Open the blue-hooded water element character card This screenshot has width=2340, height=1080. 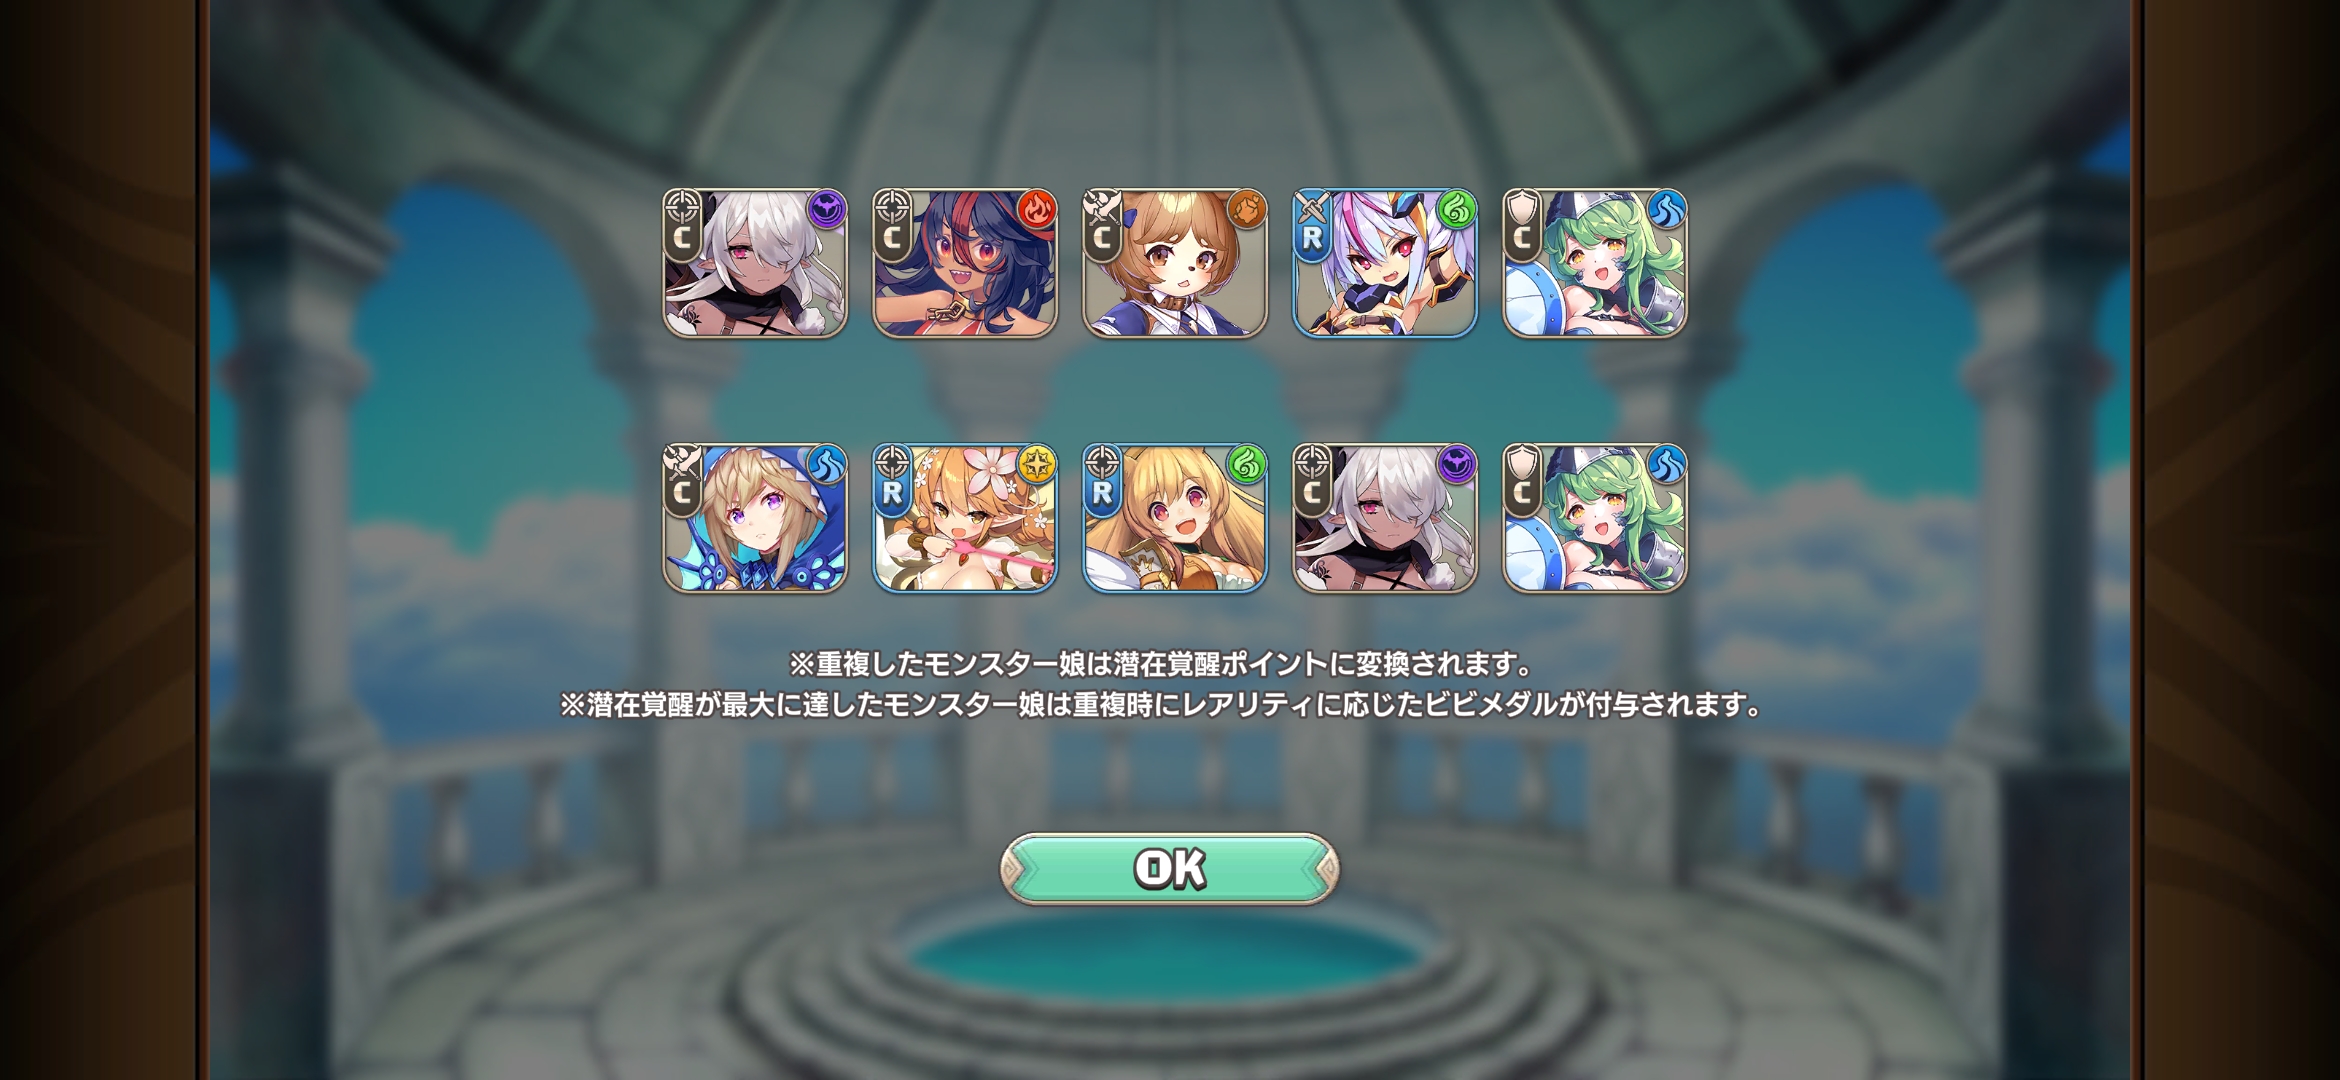pos(755,518)
